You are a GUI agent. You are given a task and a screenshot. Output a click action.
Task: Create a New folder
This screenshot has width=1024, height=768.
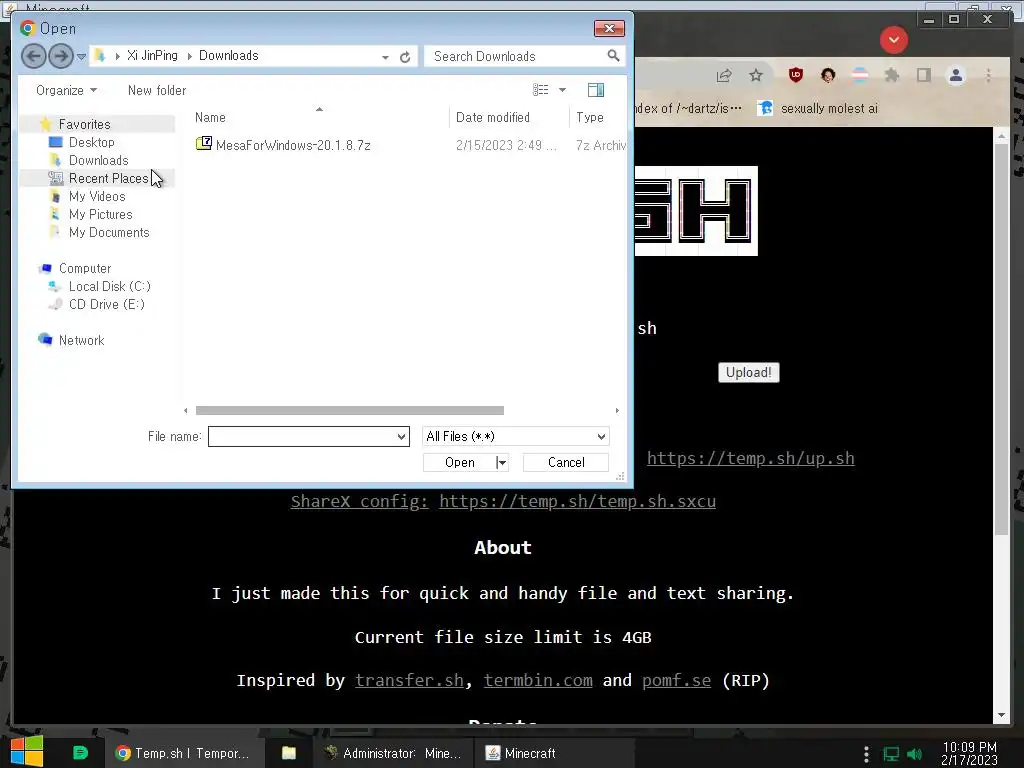tap(157, 90)
